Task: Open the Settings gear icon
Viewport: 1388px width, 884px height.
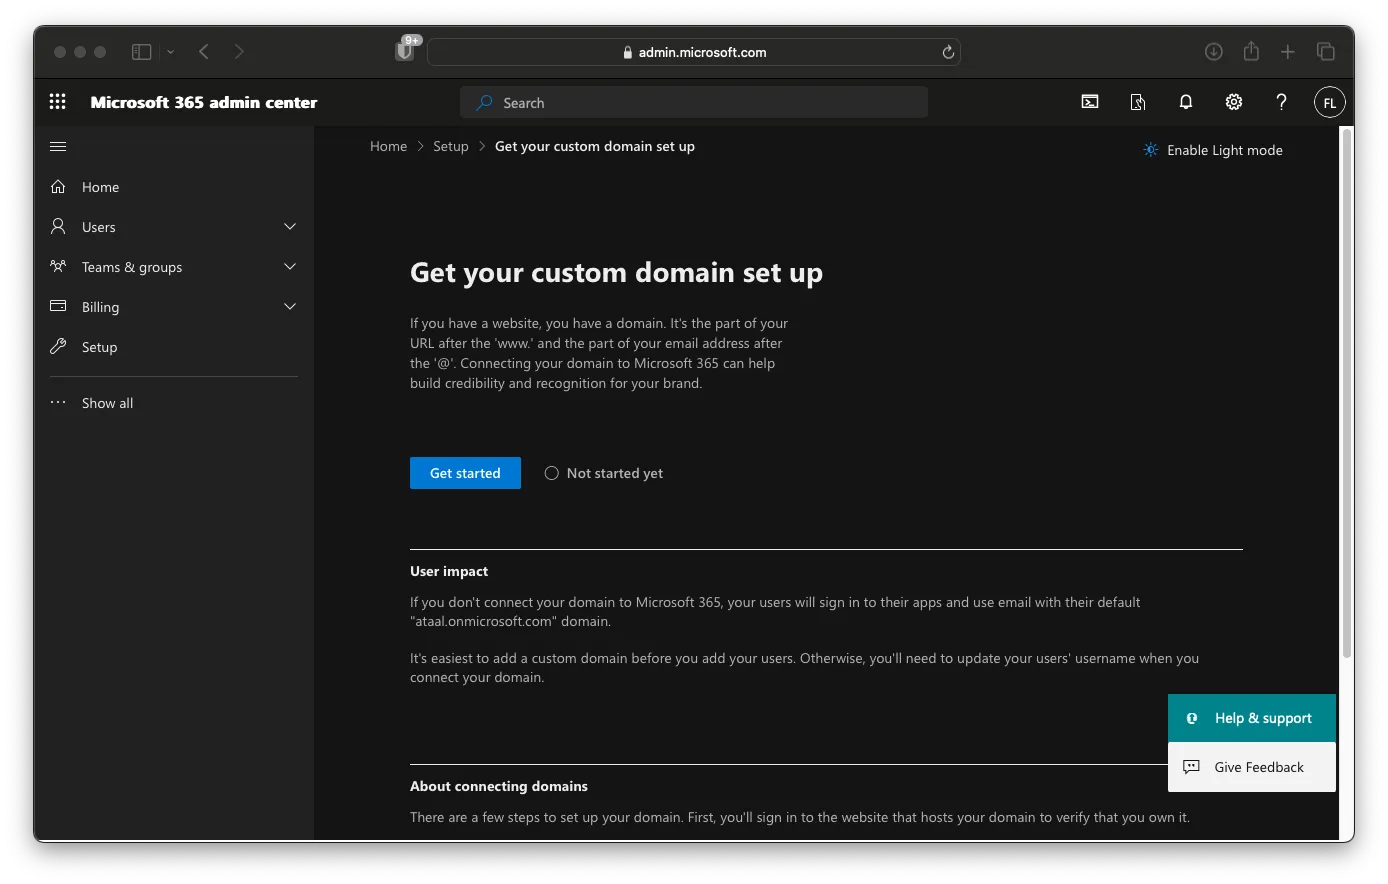Action: (x=1234, y=102)
